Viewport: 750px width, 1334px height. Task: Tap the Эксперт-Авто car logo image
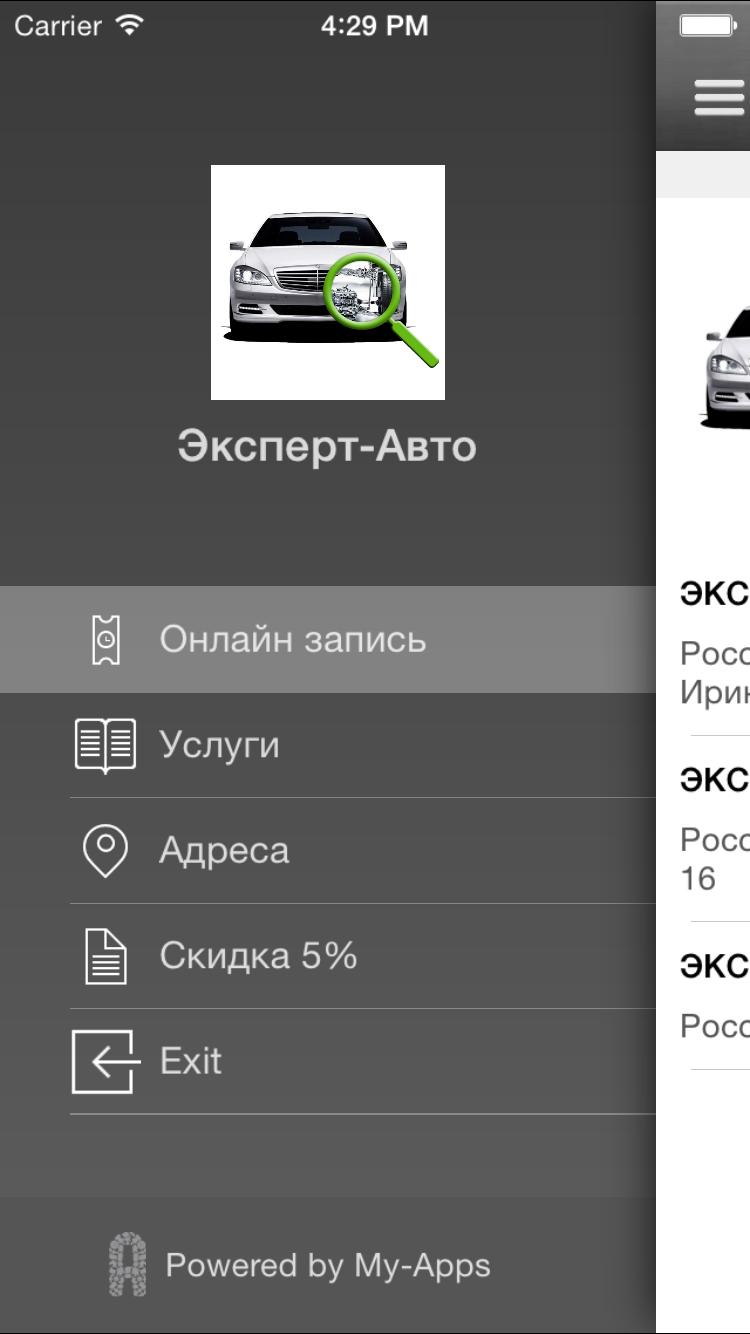[328, 282]
